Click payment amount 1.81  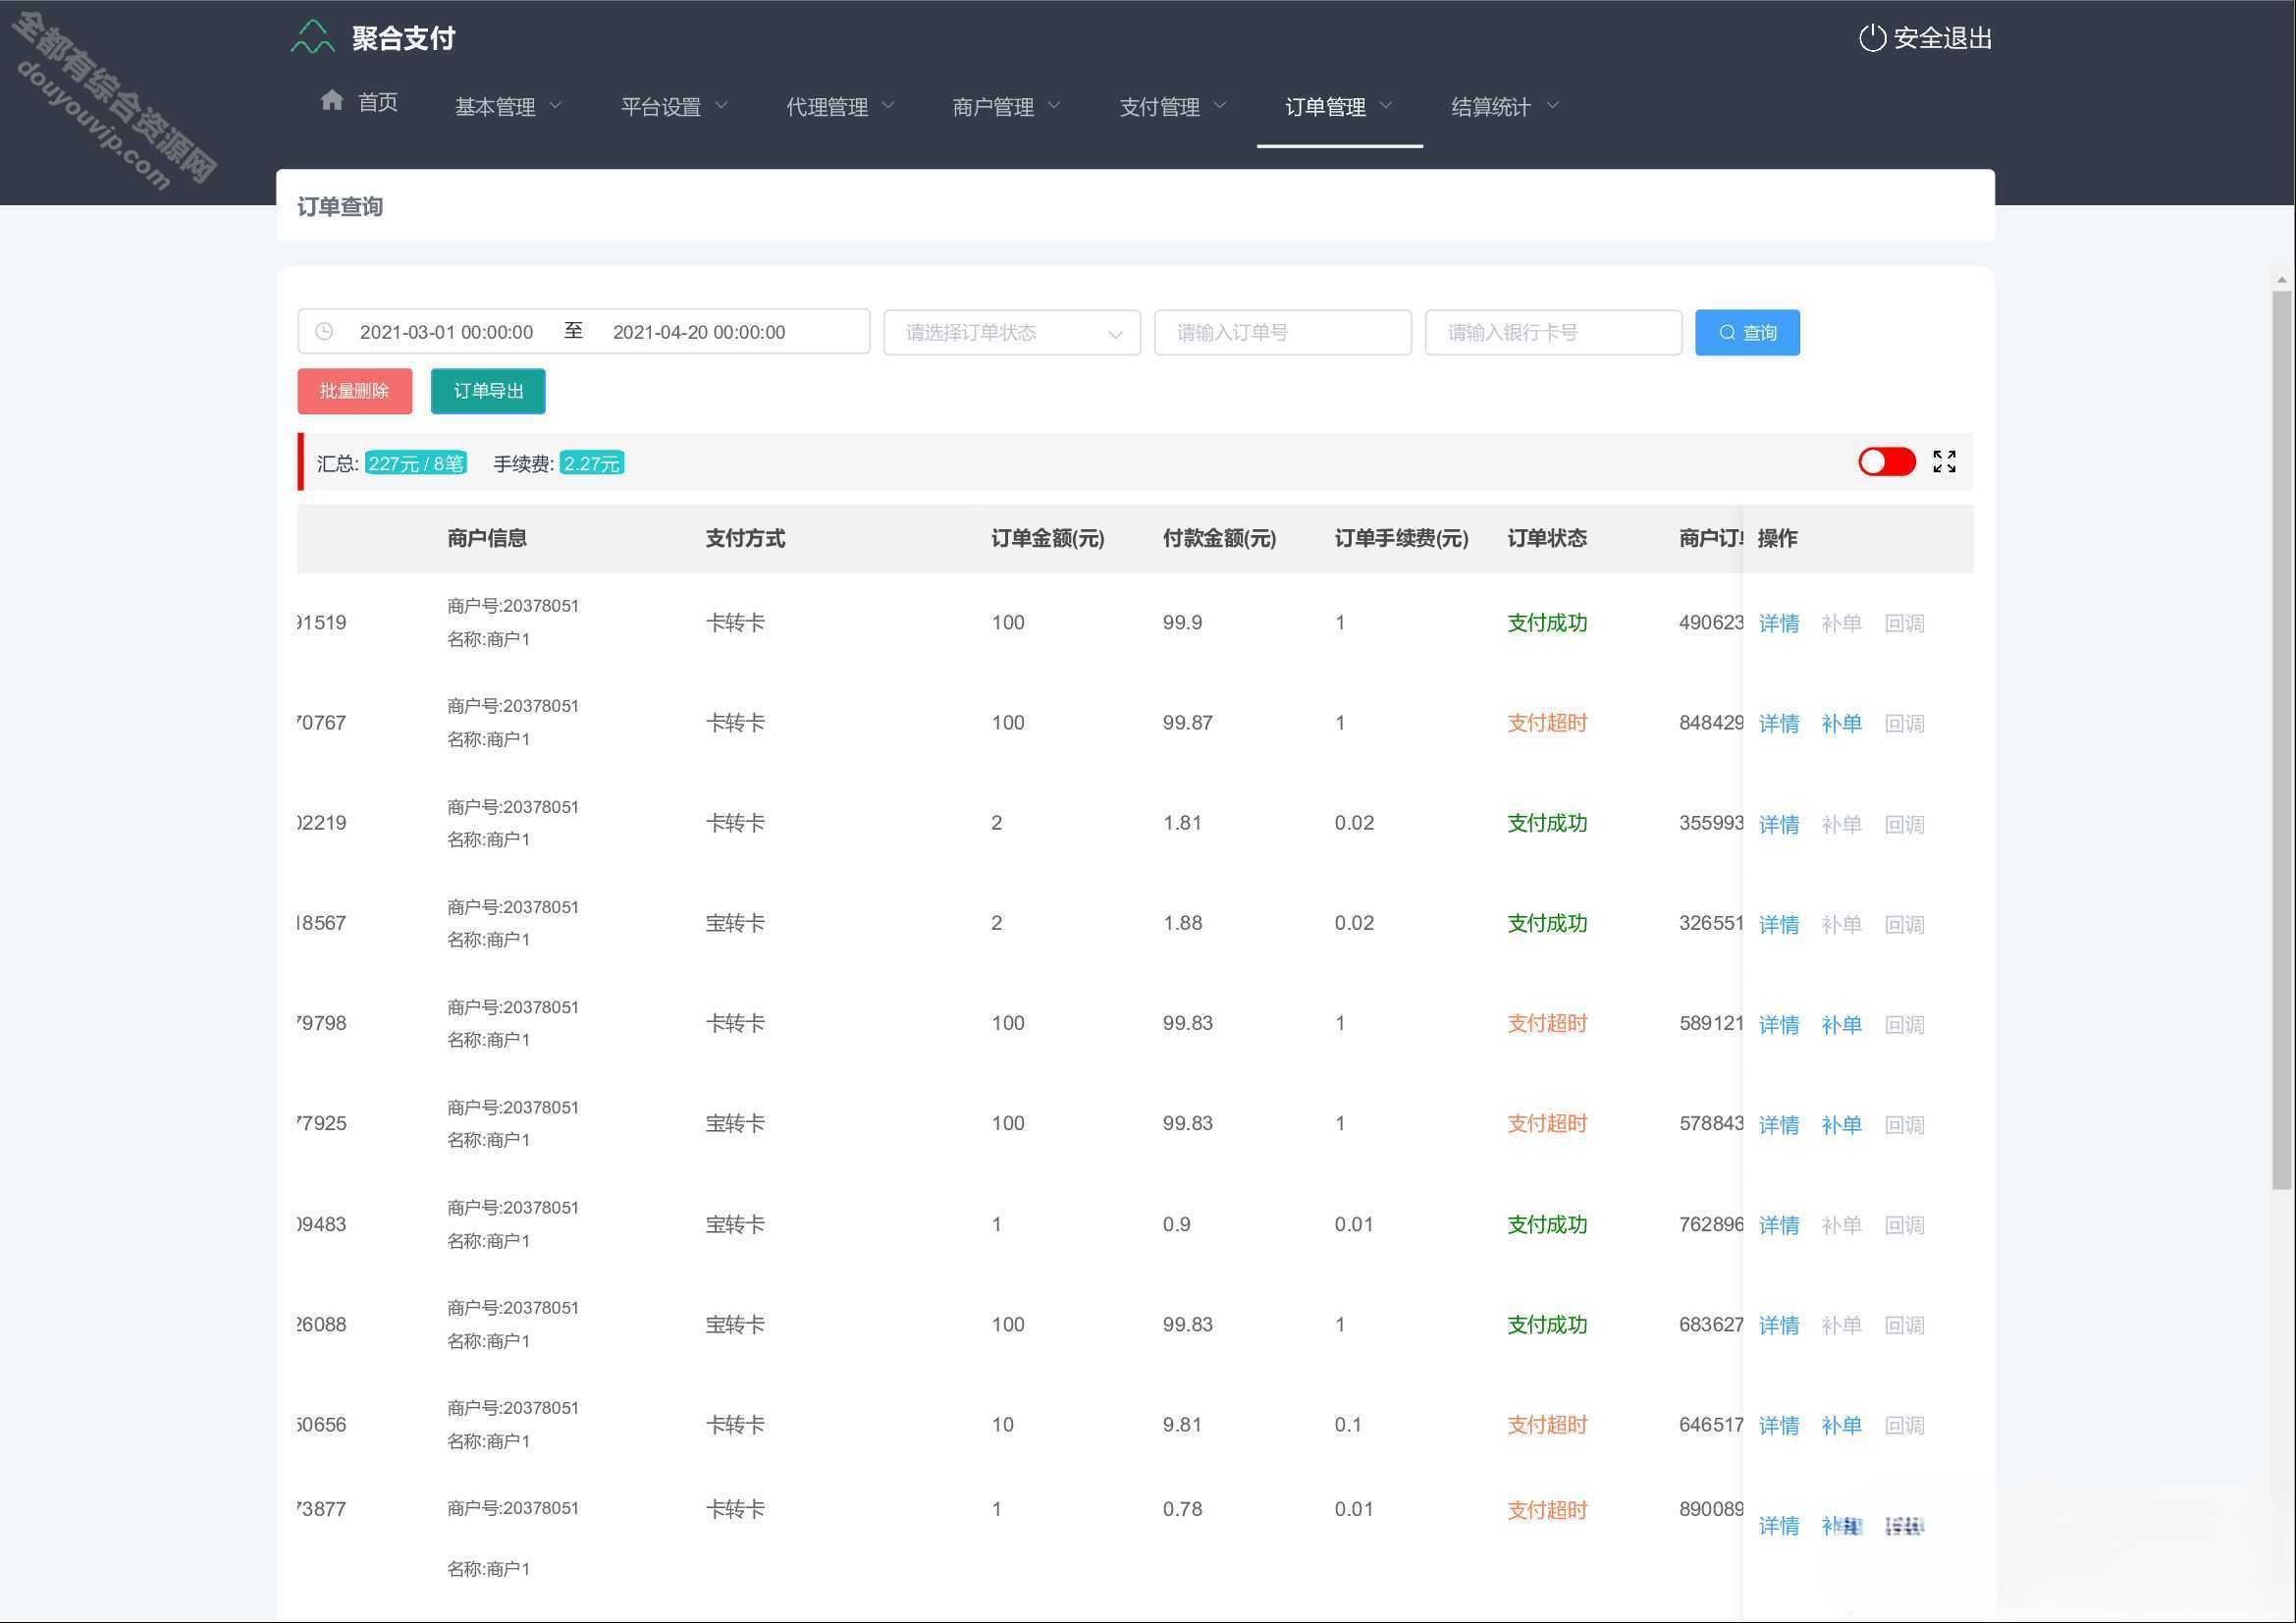click(1182, 822)
